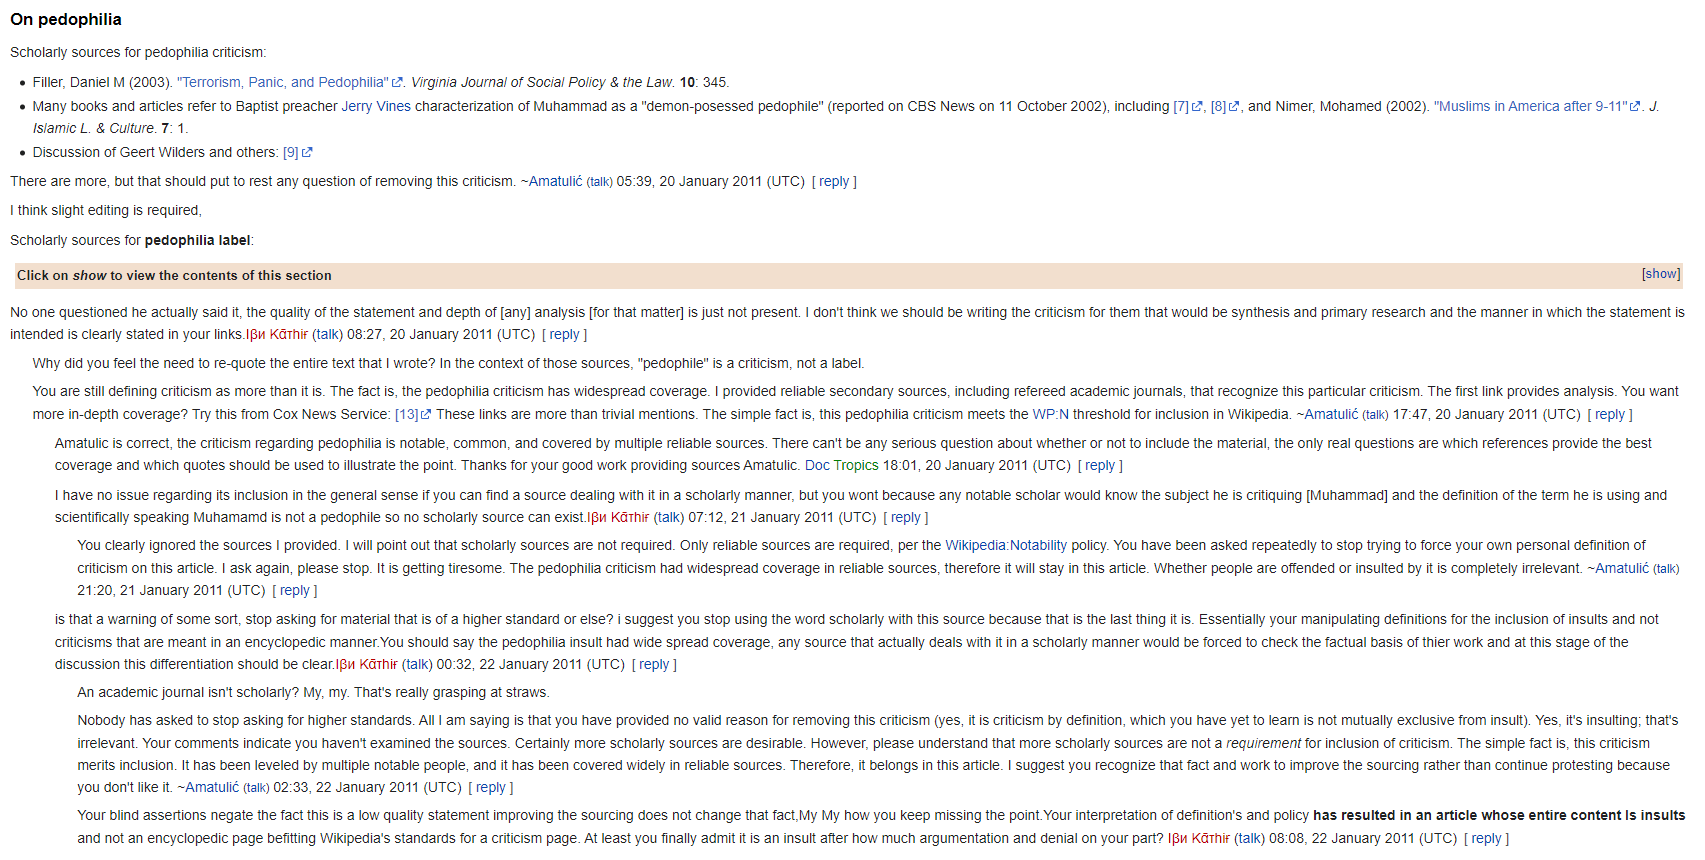Open talk link beside 08:27, 20 January
The width and height of the screenshot is (1705, 860).
tap(328, 334)
